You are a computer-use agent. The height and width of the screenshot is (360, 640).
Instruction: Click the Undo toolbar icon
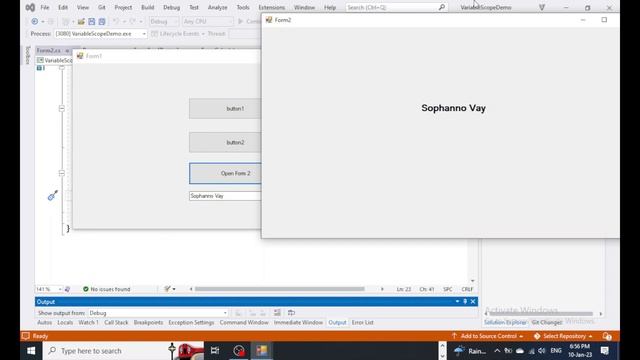(116, 21)
